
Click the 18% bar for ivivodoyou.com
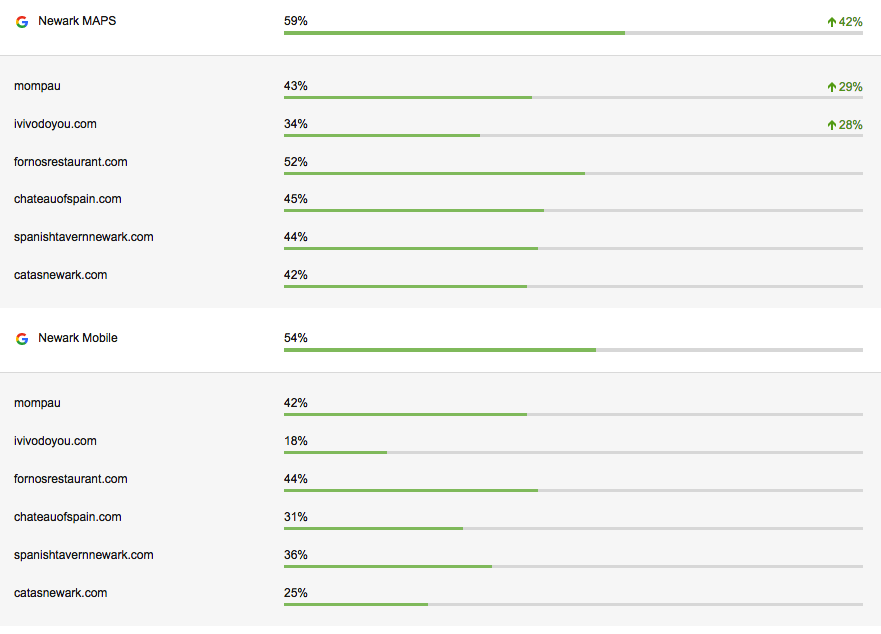click(x=573, y=453)
